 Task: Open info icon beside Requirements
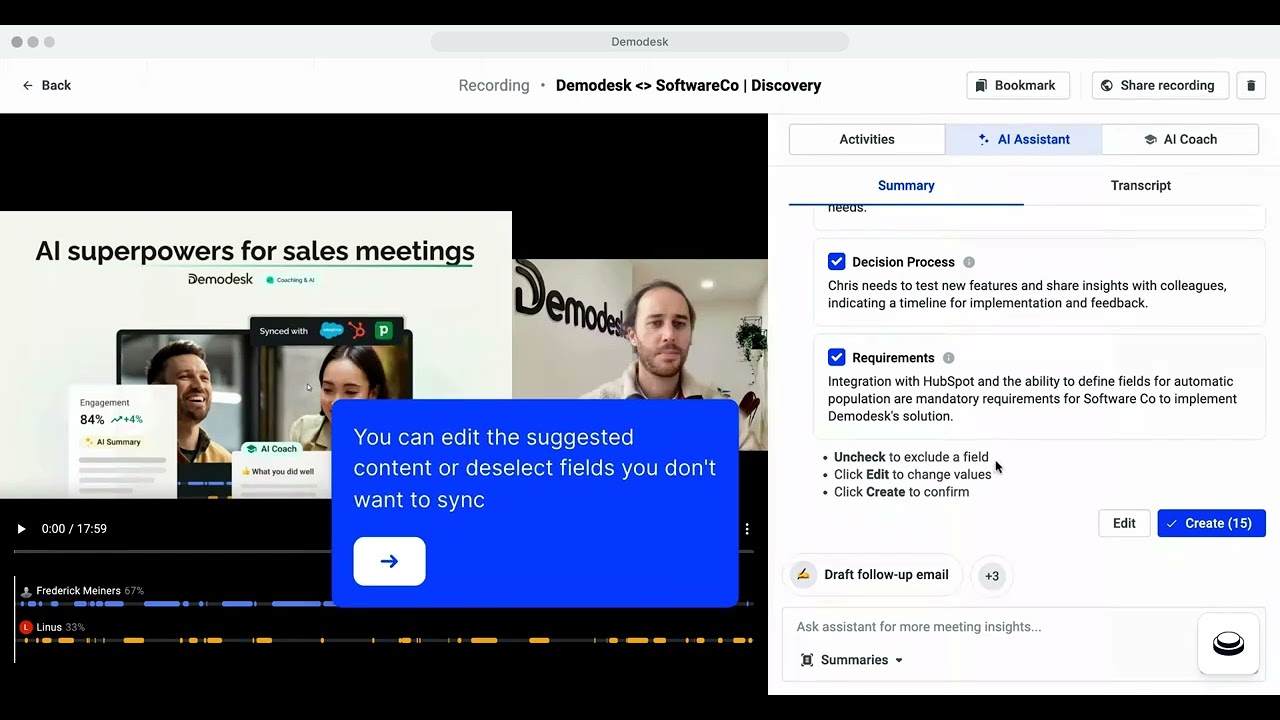pyautogui.click(x=949, y=358)
